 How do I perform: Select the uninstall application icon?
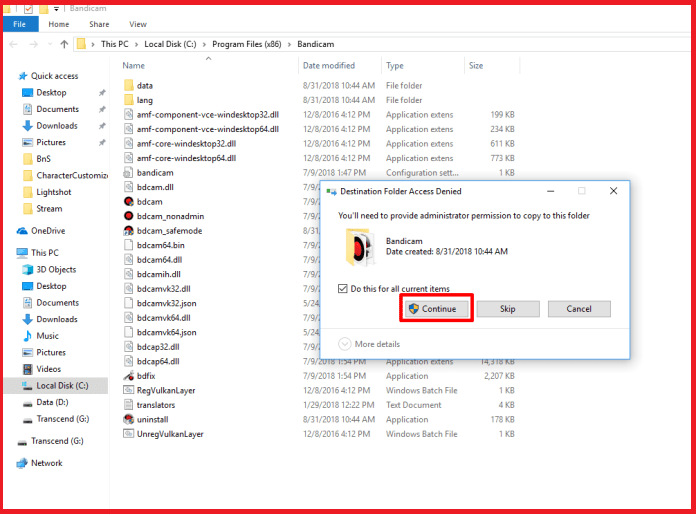(128, 420)
